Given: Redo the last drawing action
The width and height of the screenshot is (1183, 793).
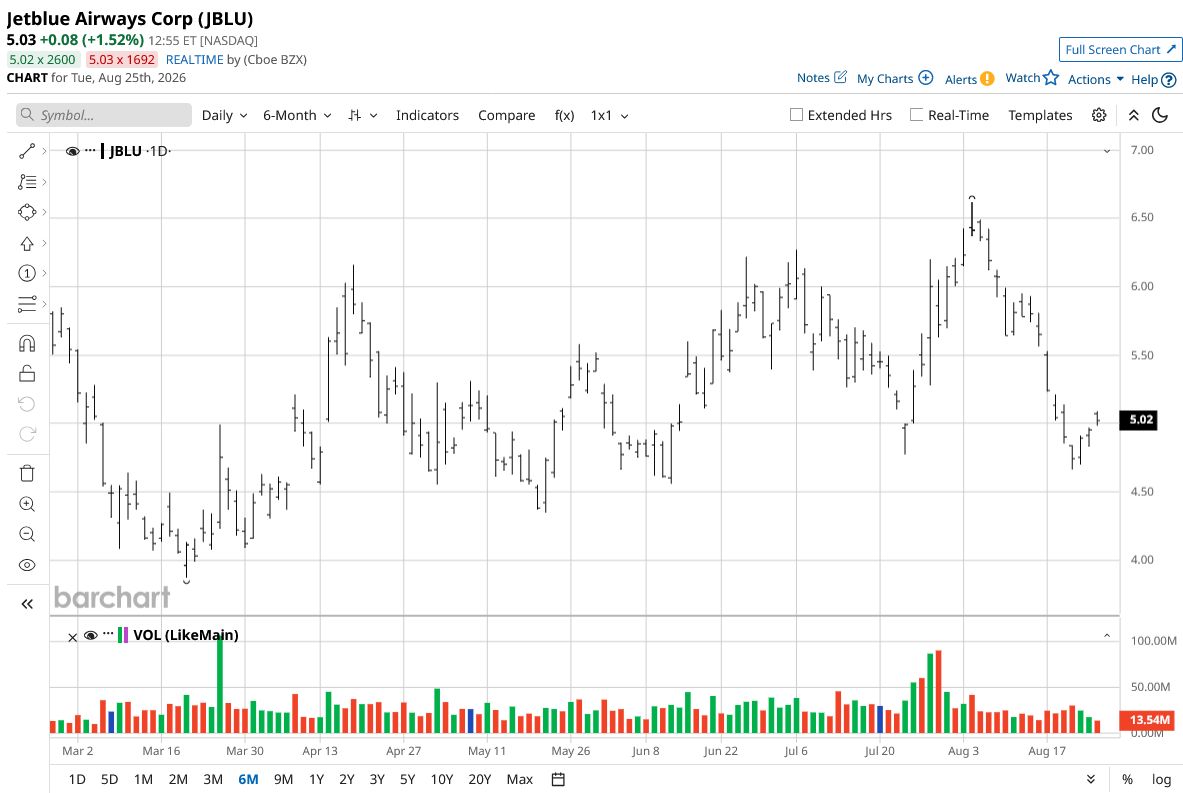Looking at the screenshot, I should click(x=27, y=434).
